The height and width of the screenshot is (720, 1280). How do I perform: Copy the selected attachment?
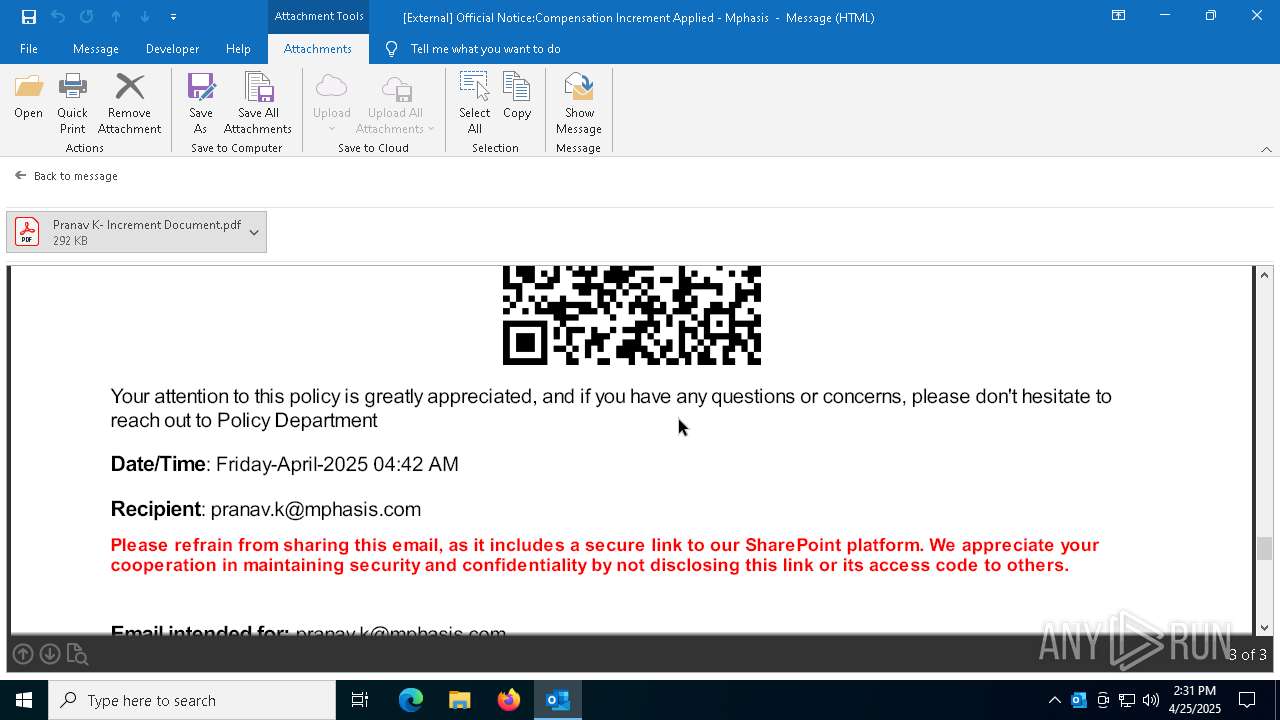tap(517, 98)
